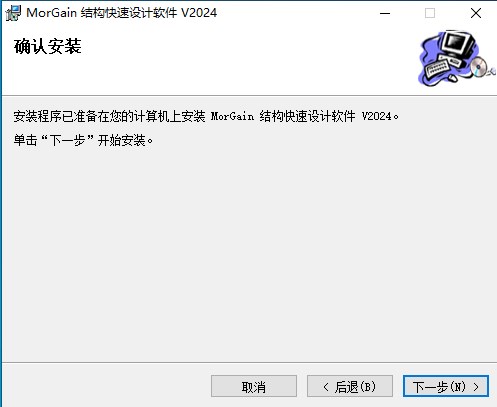Click the sentence beginning 安装程序已准备
The width and height of the screenshot is (497, 407).
[206, 116]
